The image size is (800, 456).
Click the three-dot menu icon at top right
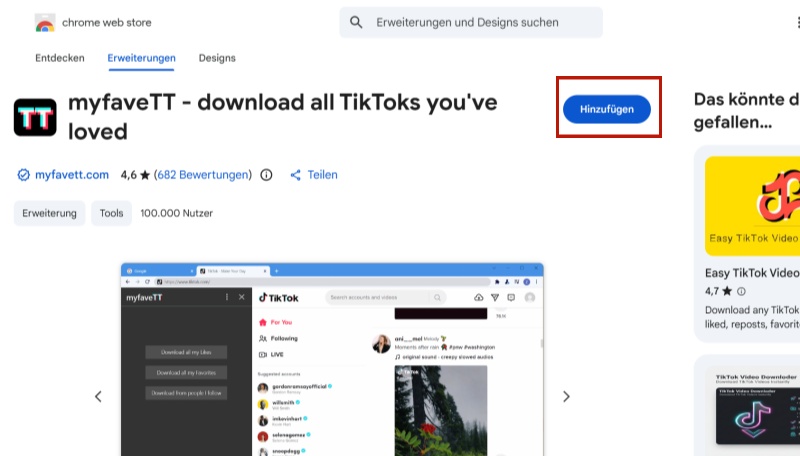pos(797,22)
